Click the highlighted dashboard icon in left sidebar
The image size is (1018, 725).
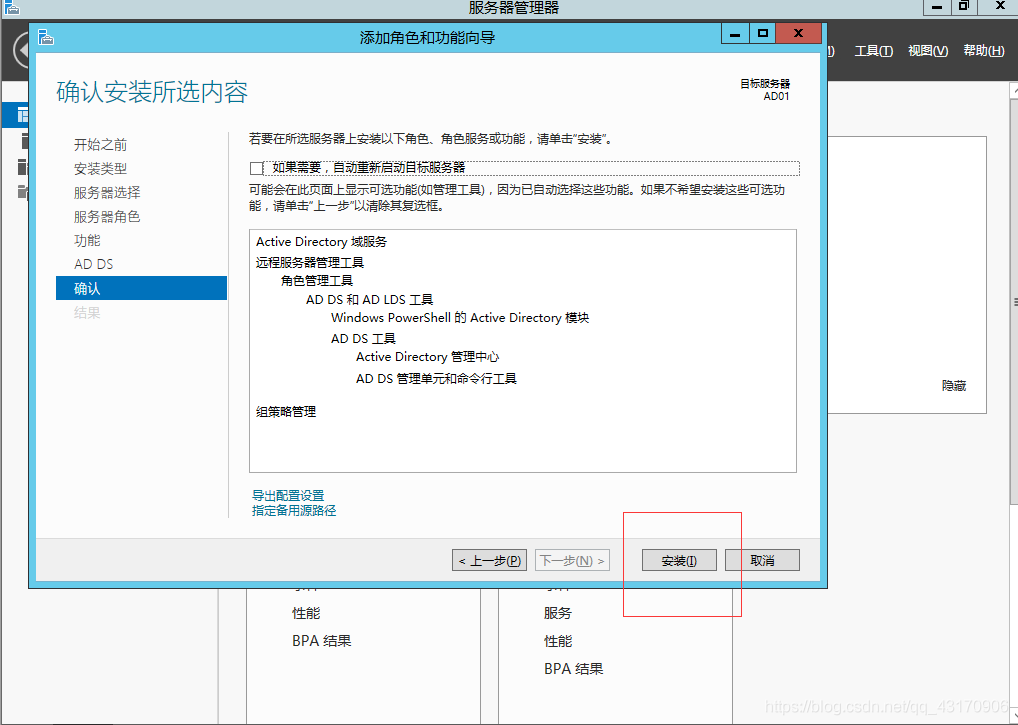click(23, 116)
